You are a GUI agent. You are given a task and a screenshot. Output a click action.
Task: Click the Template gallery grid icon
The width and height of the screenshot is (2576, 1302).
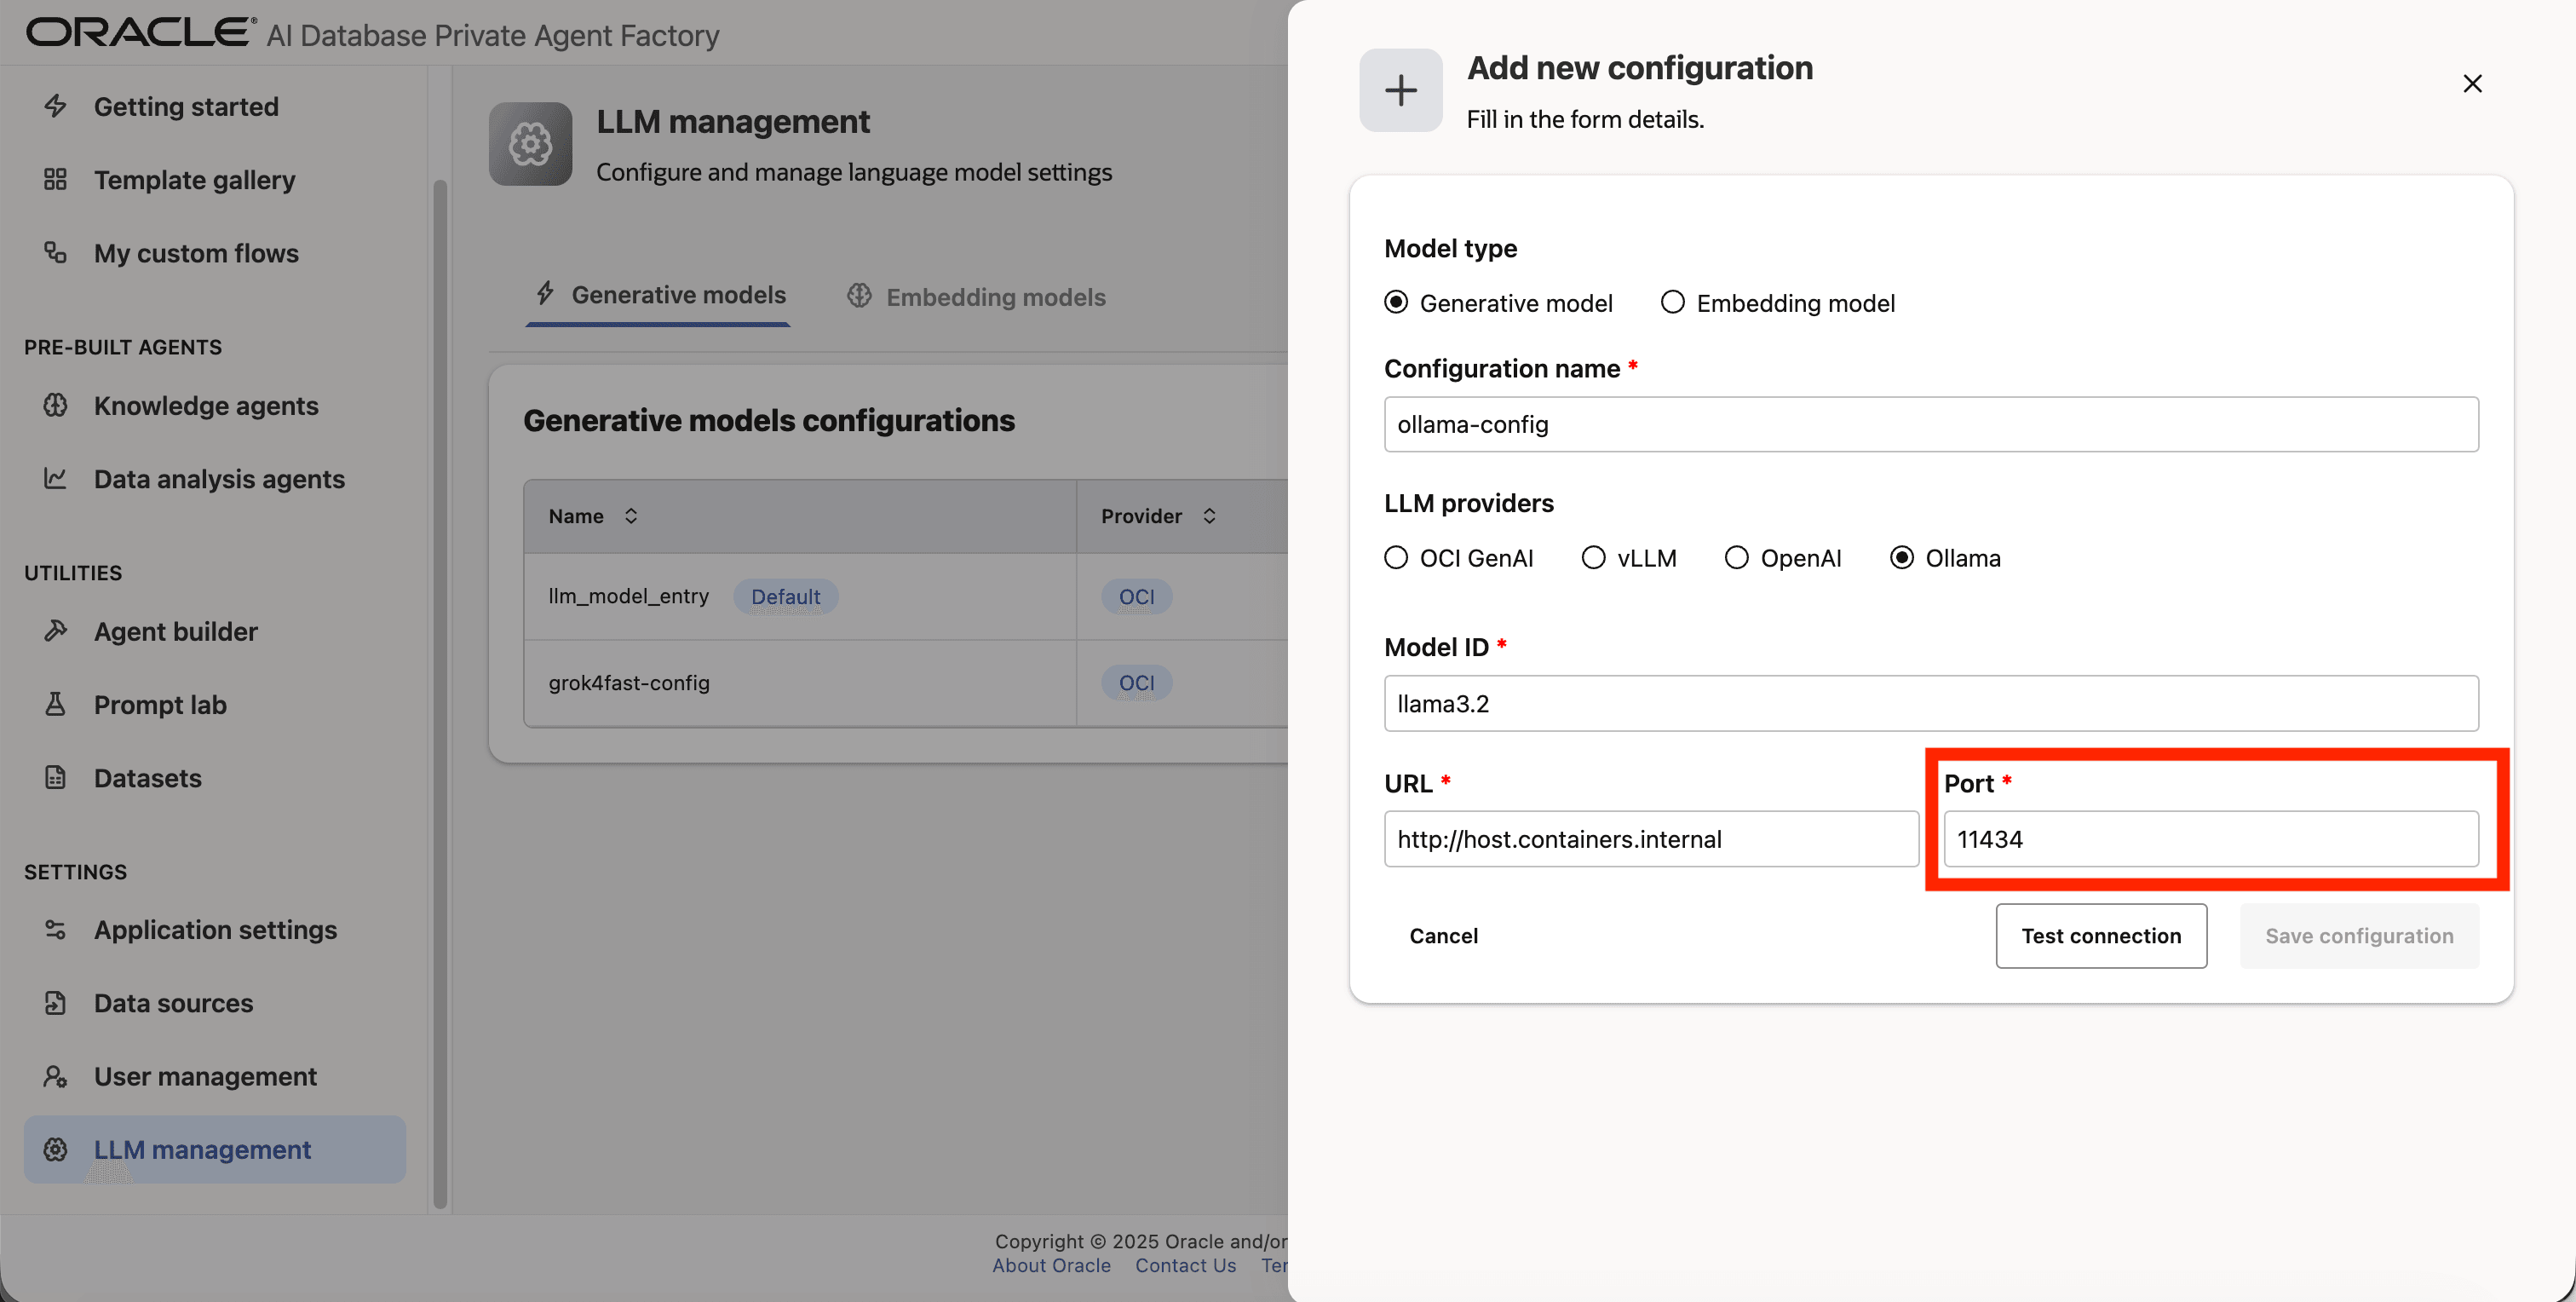point(55,180)
